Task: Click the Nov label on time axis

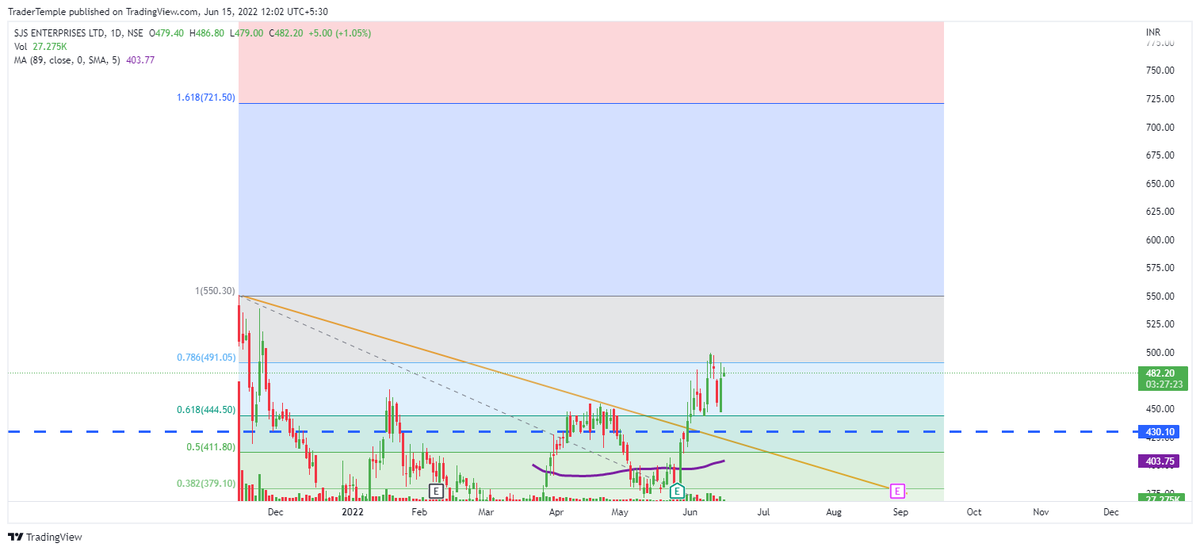Action: (1040, 511)
